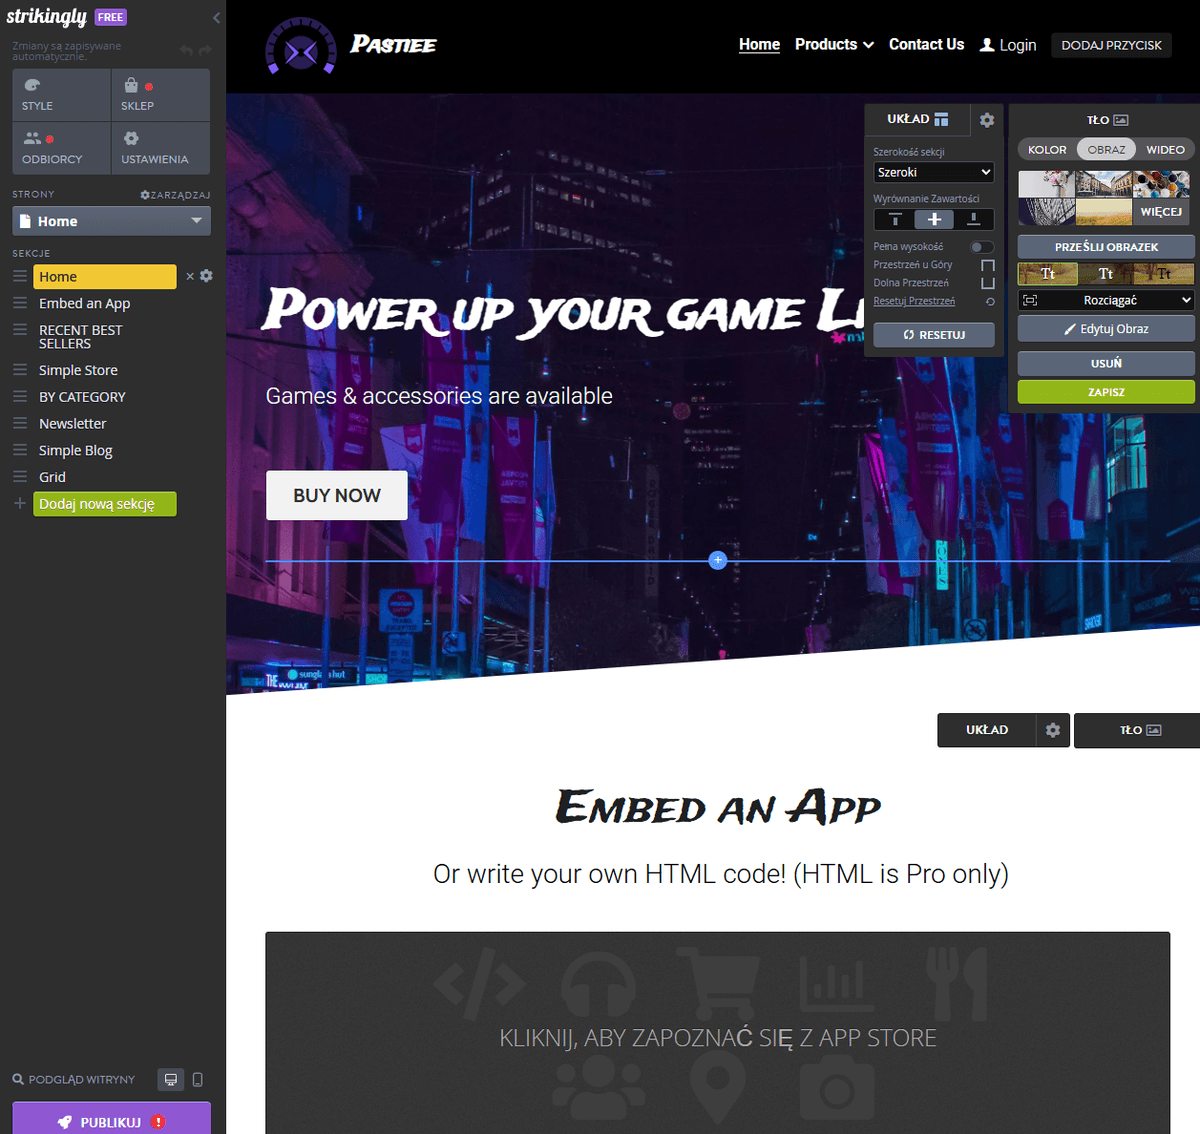Open the STYLE palette panel
1200x1134 pixels.
coord(61,95)
